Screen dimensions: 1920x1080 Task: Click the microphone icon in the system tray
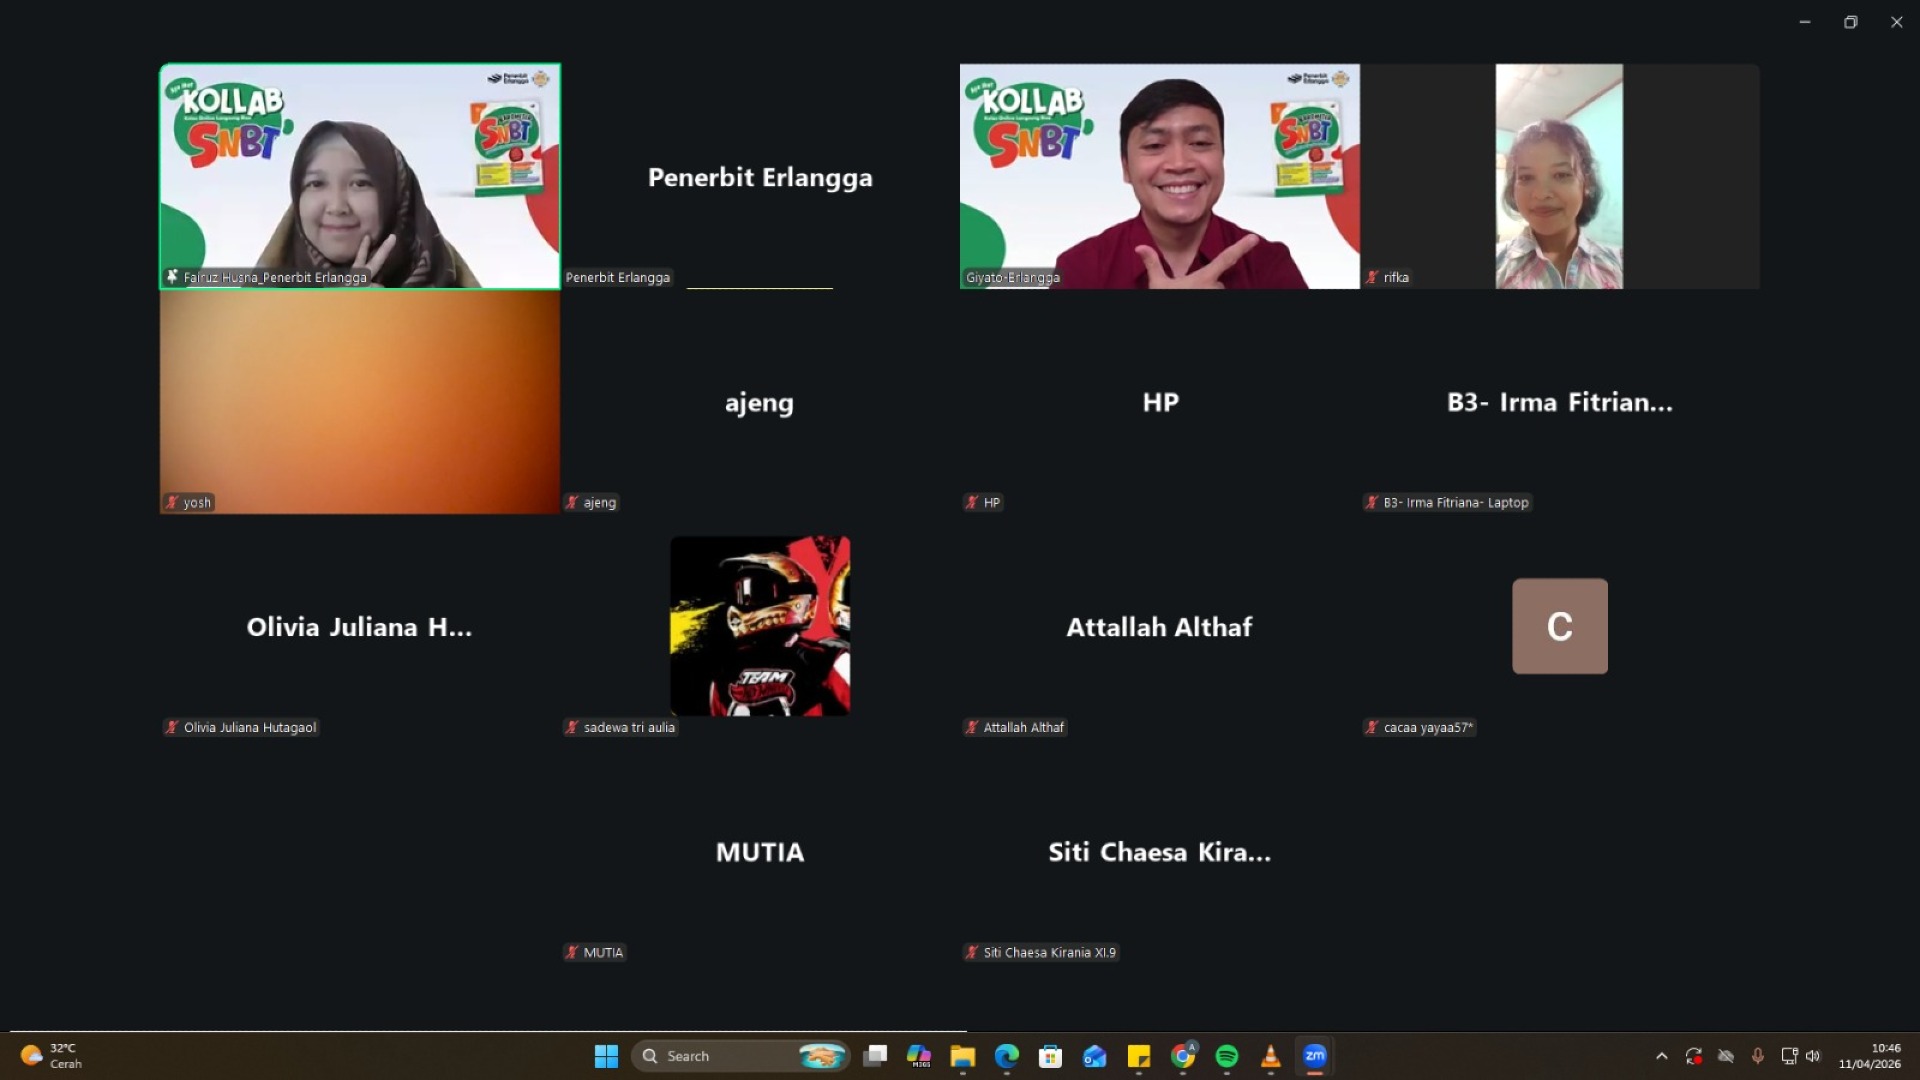click(1758, 1056)
